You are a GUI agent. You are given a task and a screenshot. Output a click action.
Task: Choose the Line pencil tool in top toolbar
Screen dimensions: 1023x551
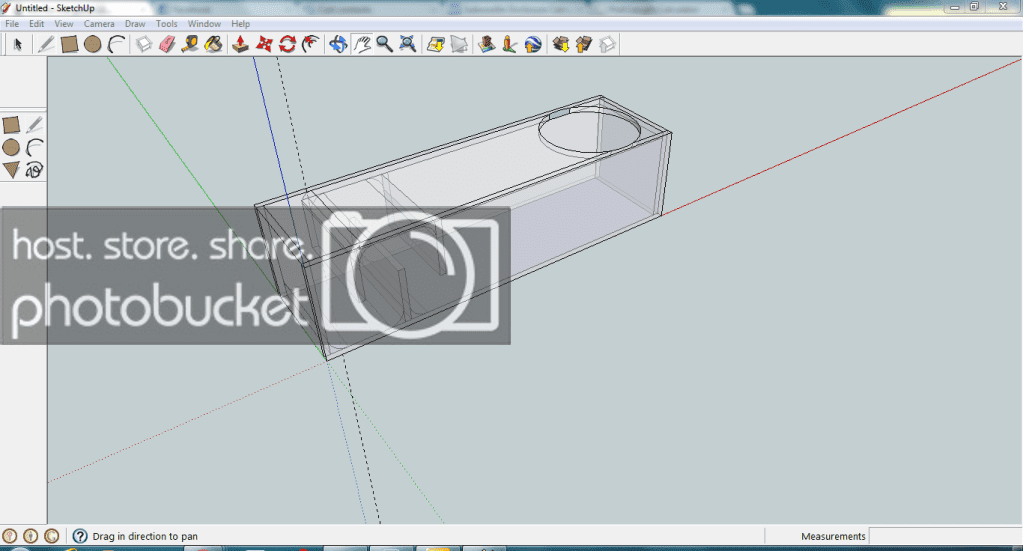pyautogui.click(x=46, y=44)
